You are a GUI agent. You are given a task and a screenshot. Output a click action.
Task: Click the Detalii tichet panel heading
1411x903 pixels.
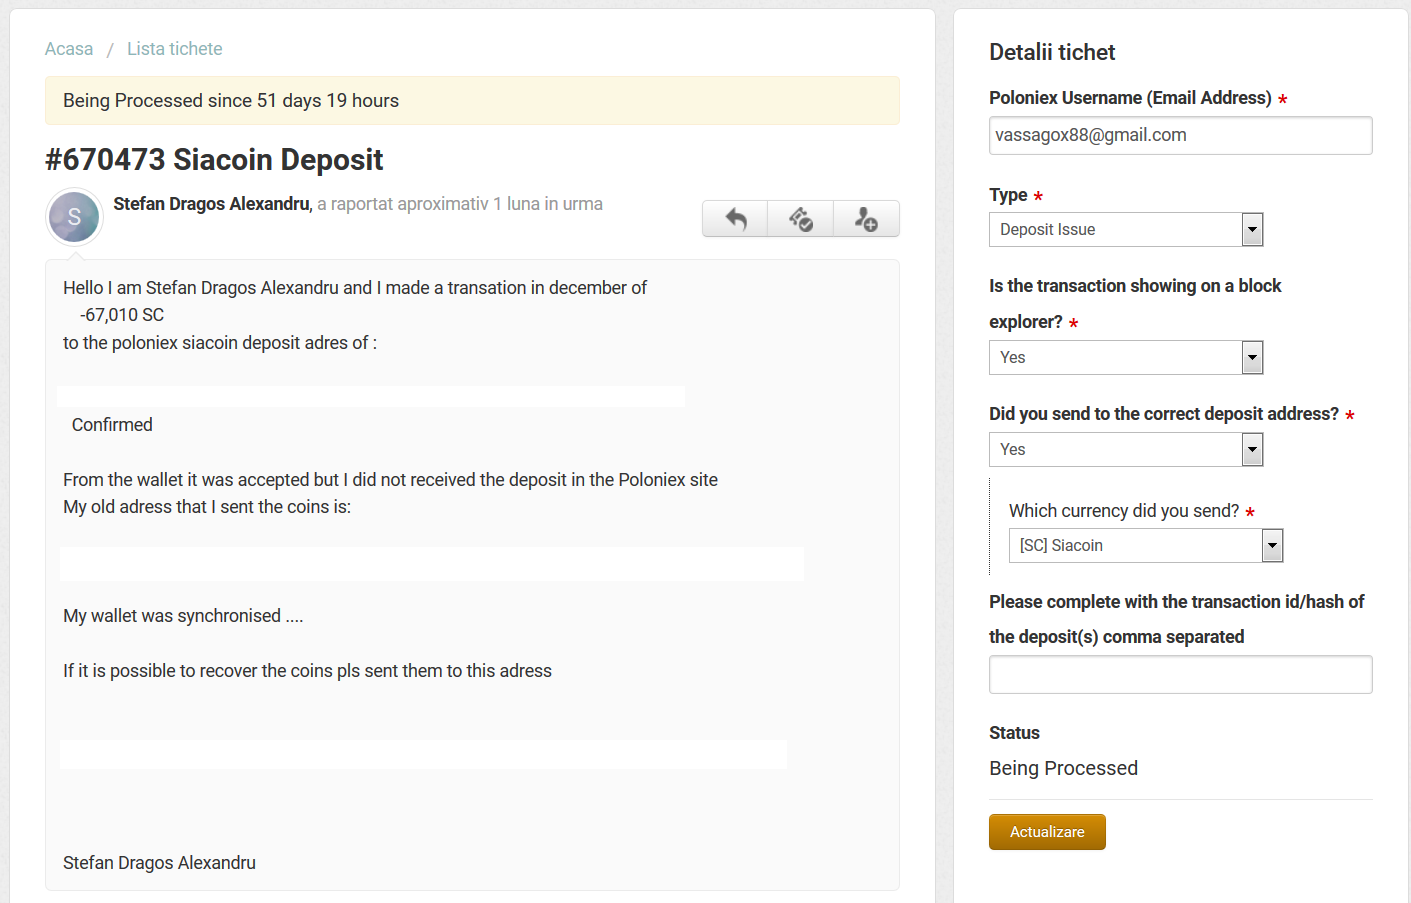pos(1052,53)
